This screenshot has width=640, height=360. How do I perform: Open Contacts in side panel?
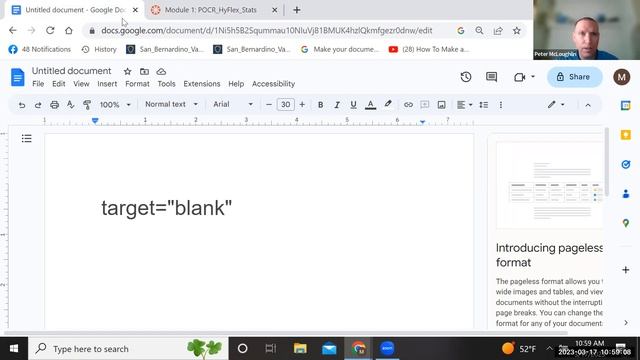click(625, 193)
